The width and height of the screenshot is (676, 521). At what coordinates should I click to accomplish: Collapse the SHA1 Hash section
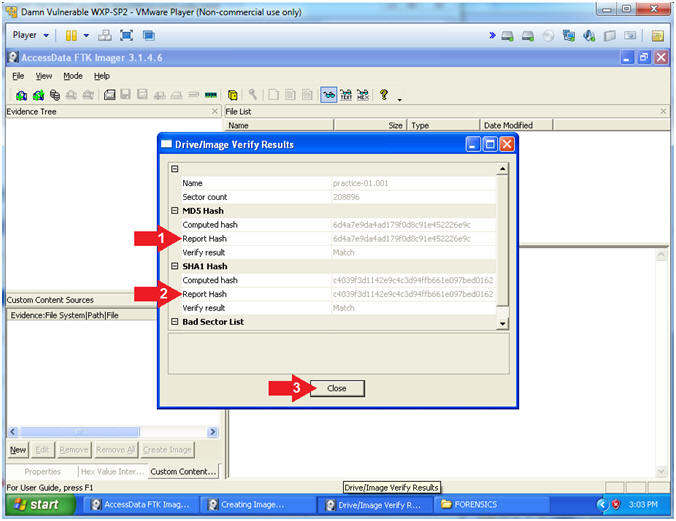[175, 266]
